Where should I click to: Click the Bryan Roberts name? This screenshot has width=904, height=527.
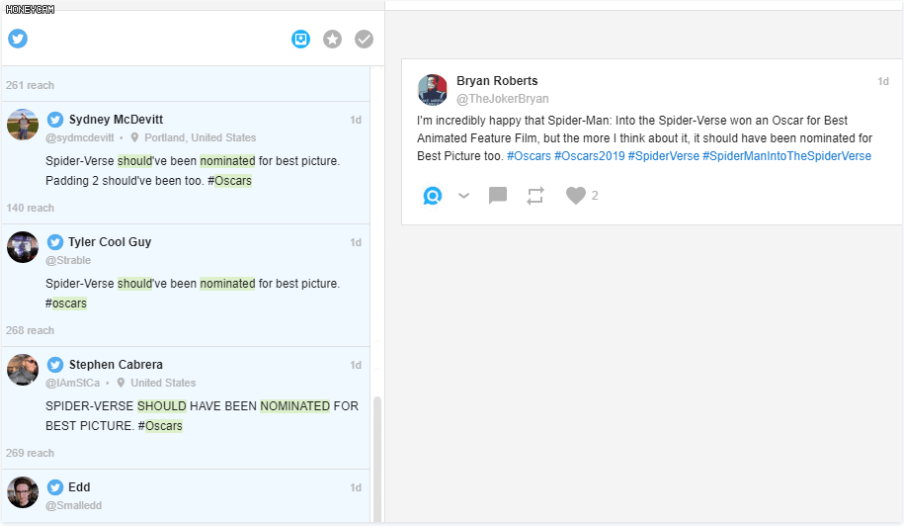[497, 81]
